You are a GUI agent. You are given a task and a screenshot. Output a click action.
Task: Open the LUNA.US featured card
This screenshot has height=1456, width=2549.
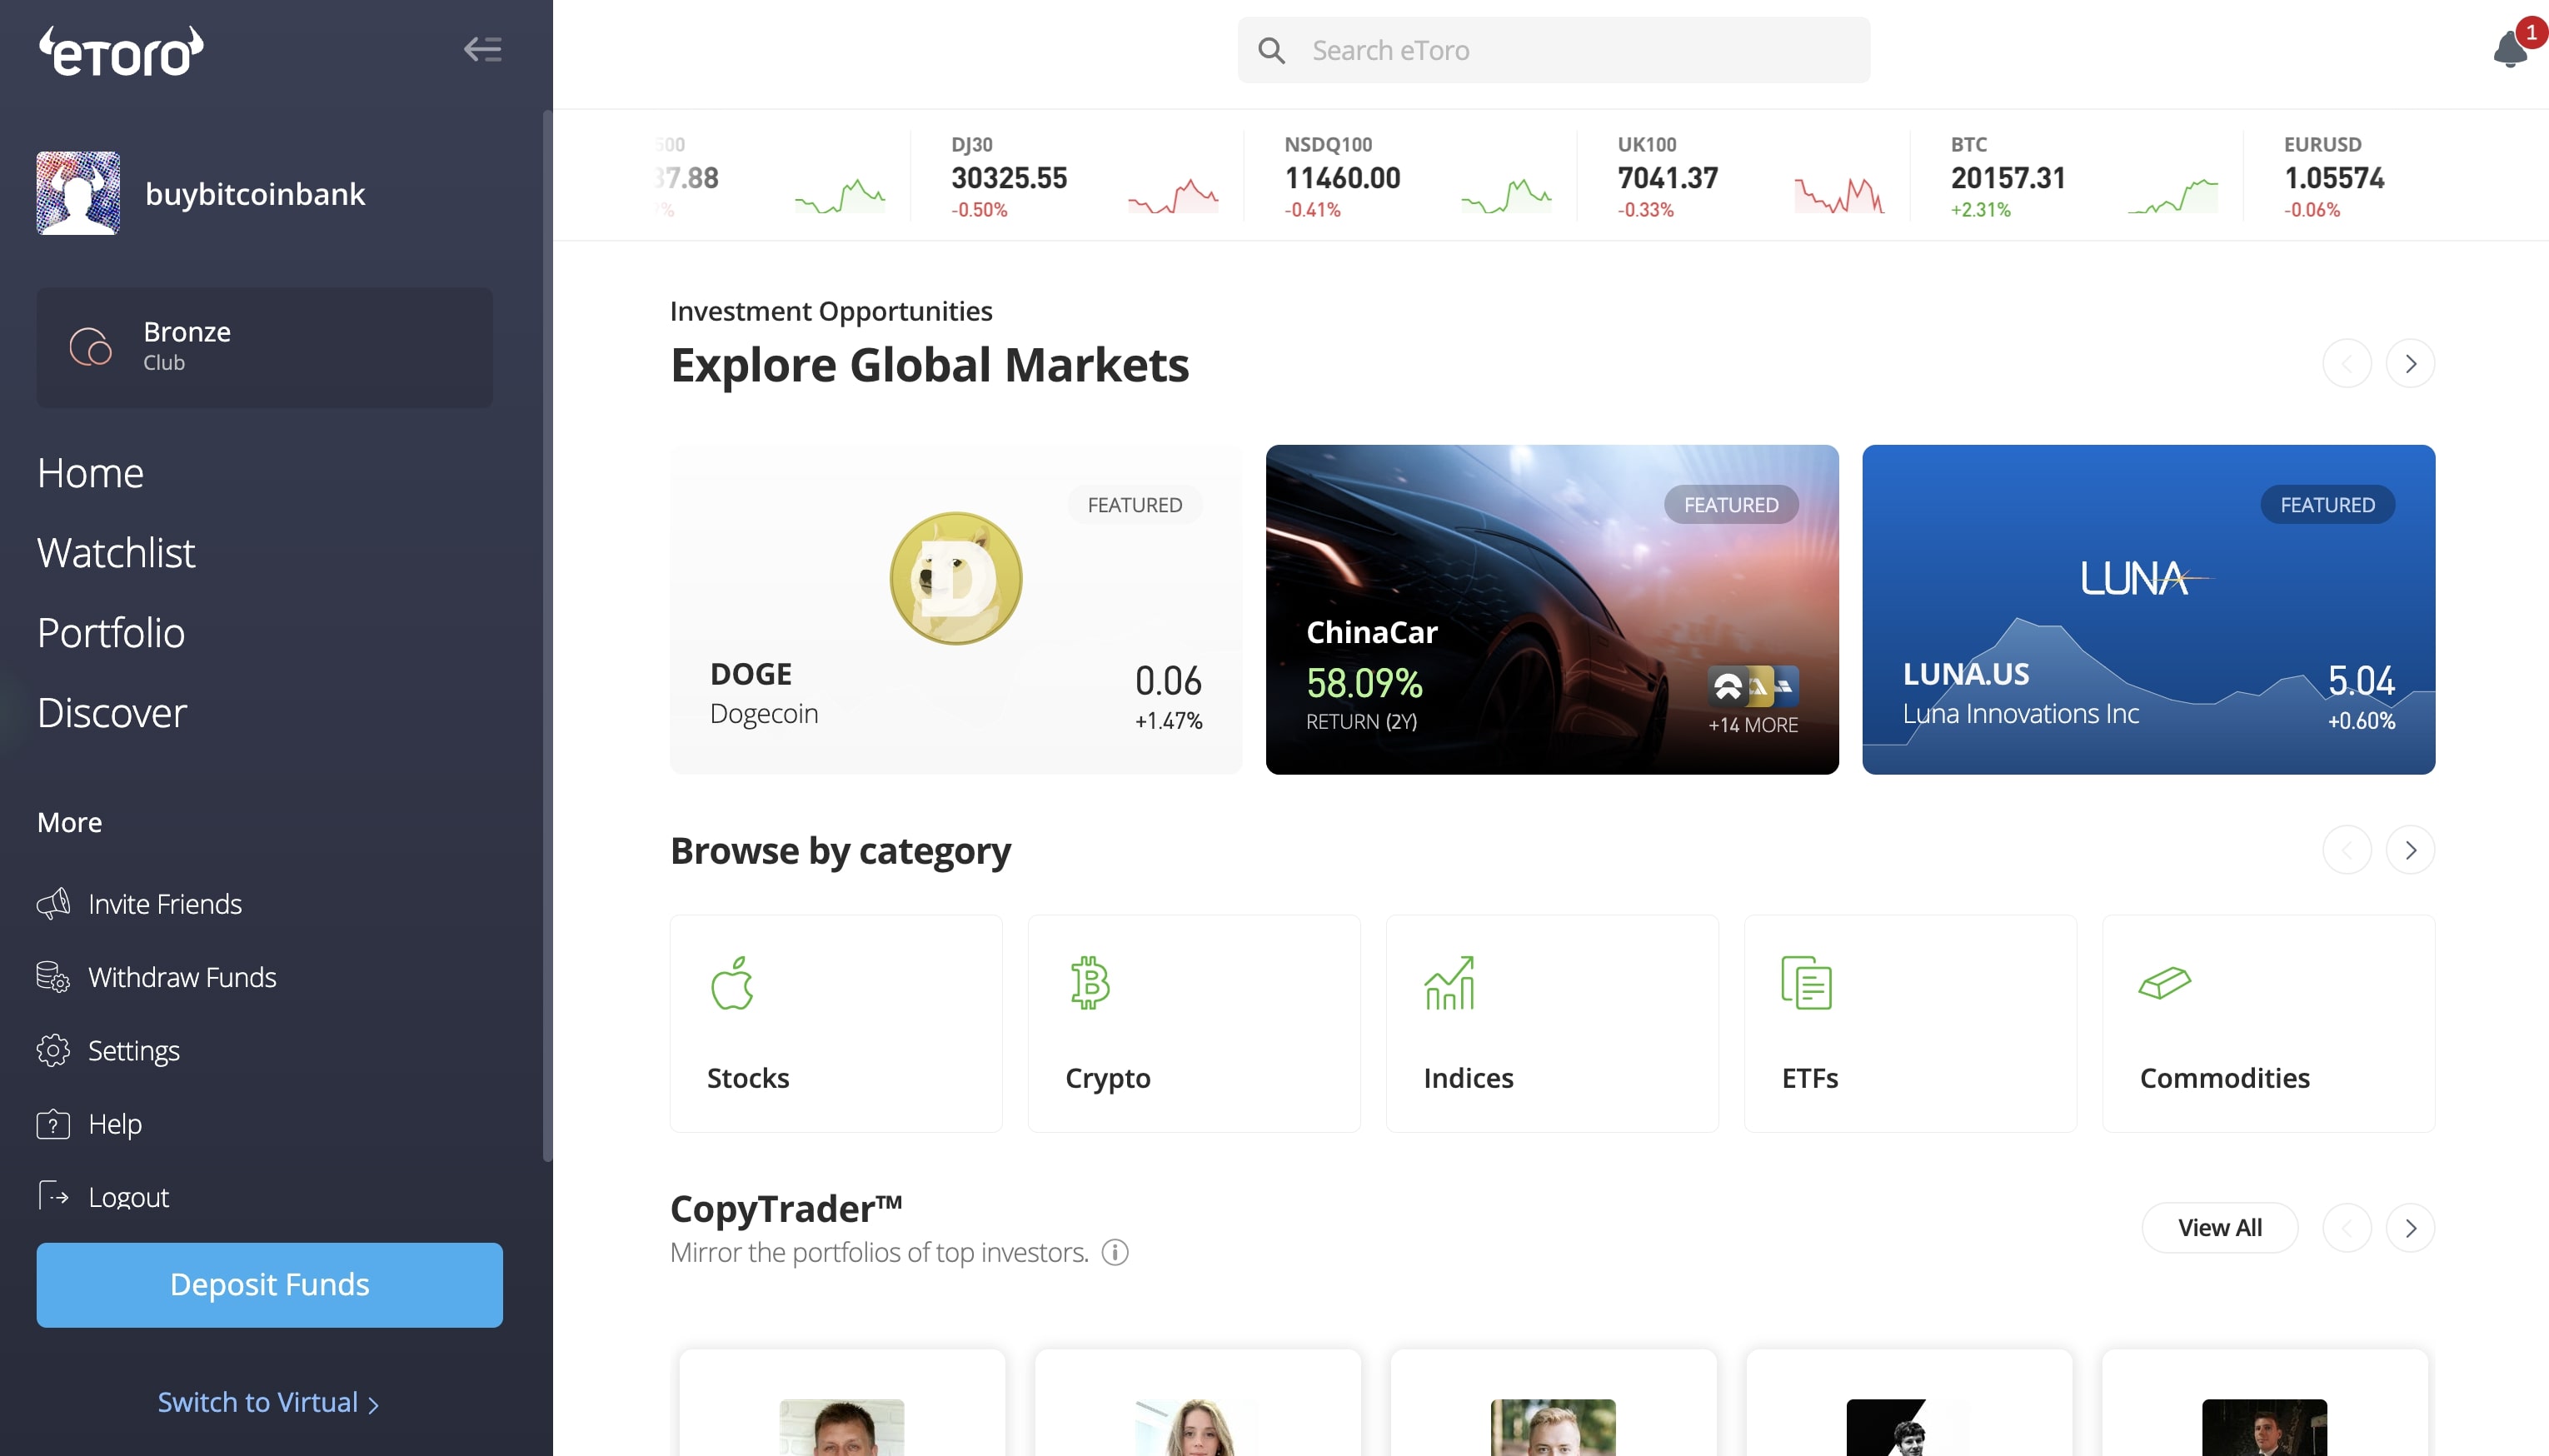coord(2148,609)
